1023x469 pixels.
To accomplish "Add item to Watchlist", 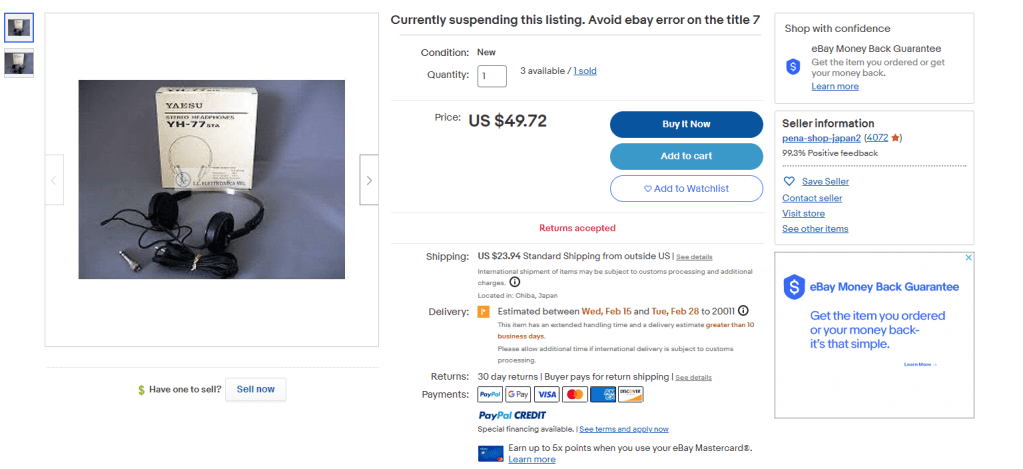I will click(x=686, y=188).
